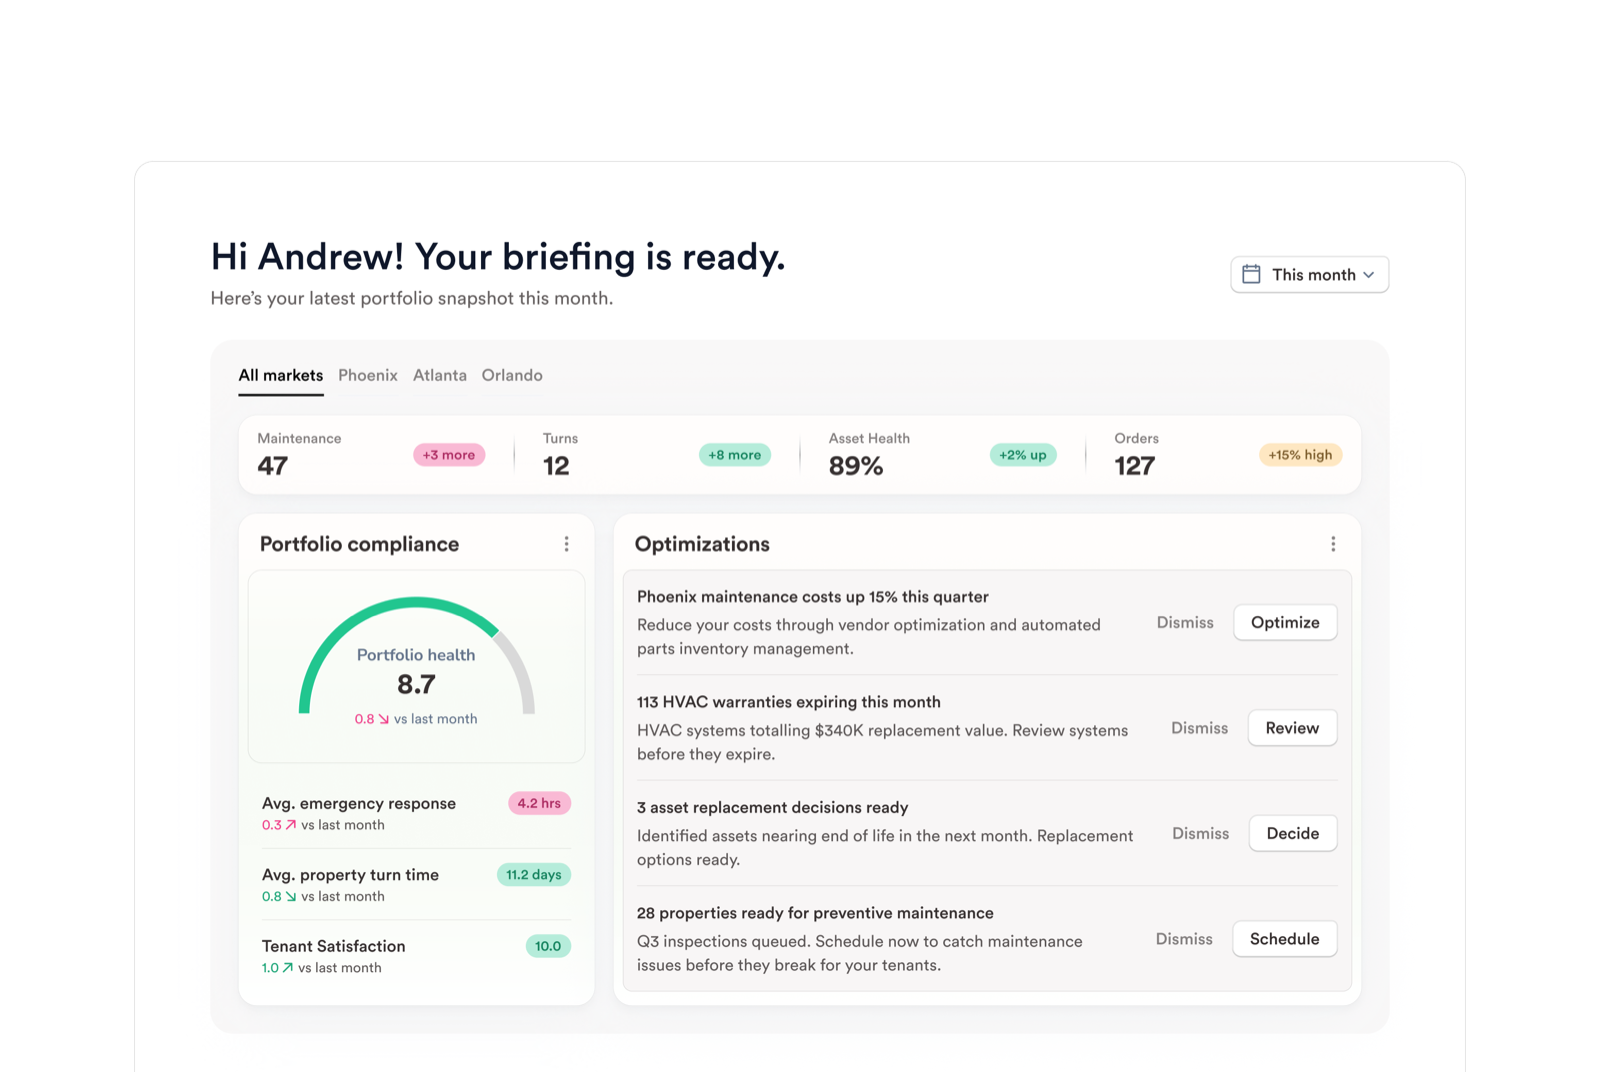Click Review for HVAC warranties expiring
The image size is (1600, 1072).
[x=1291, y=728]
